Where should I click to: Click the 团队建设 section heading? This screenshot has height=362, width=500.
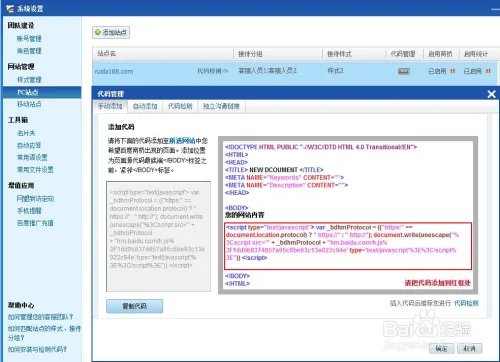click(21, 25)
